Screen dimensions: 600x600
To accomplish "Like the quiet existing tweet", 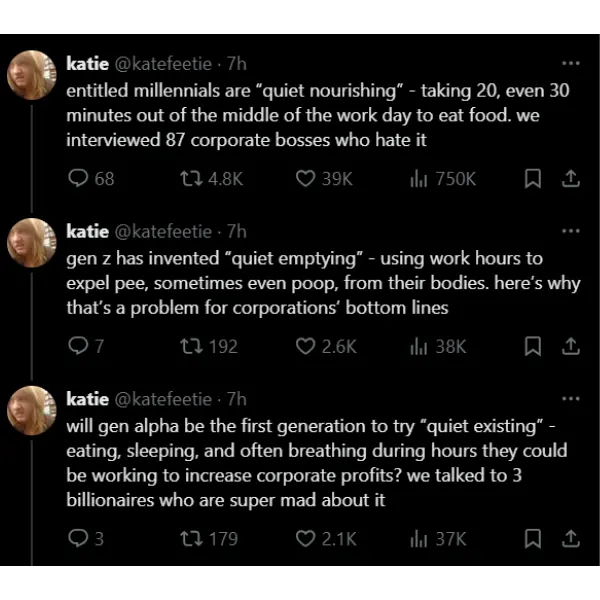I will coord(307,539).
